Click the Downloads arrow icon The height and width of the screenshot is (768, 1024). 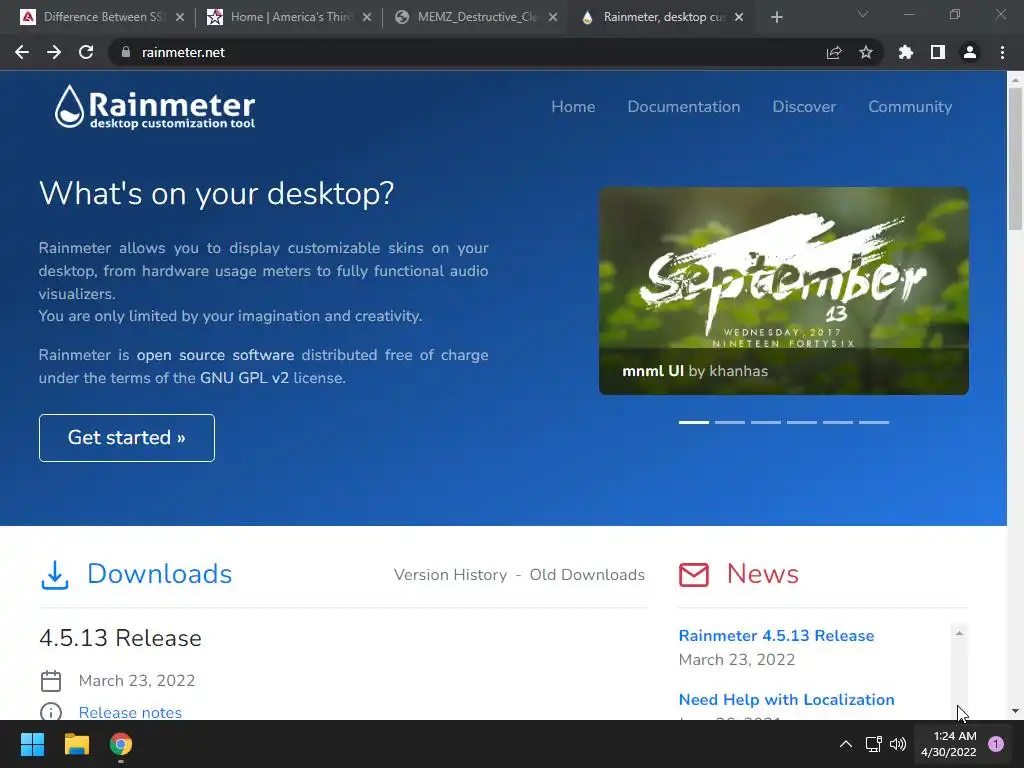55,575
